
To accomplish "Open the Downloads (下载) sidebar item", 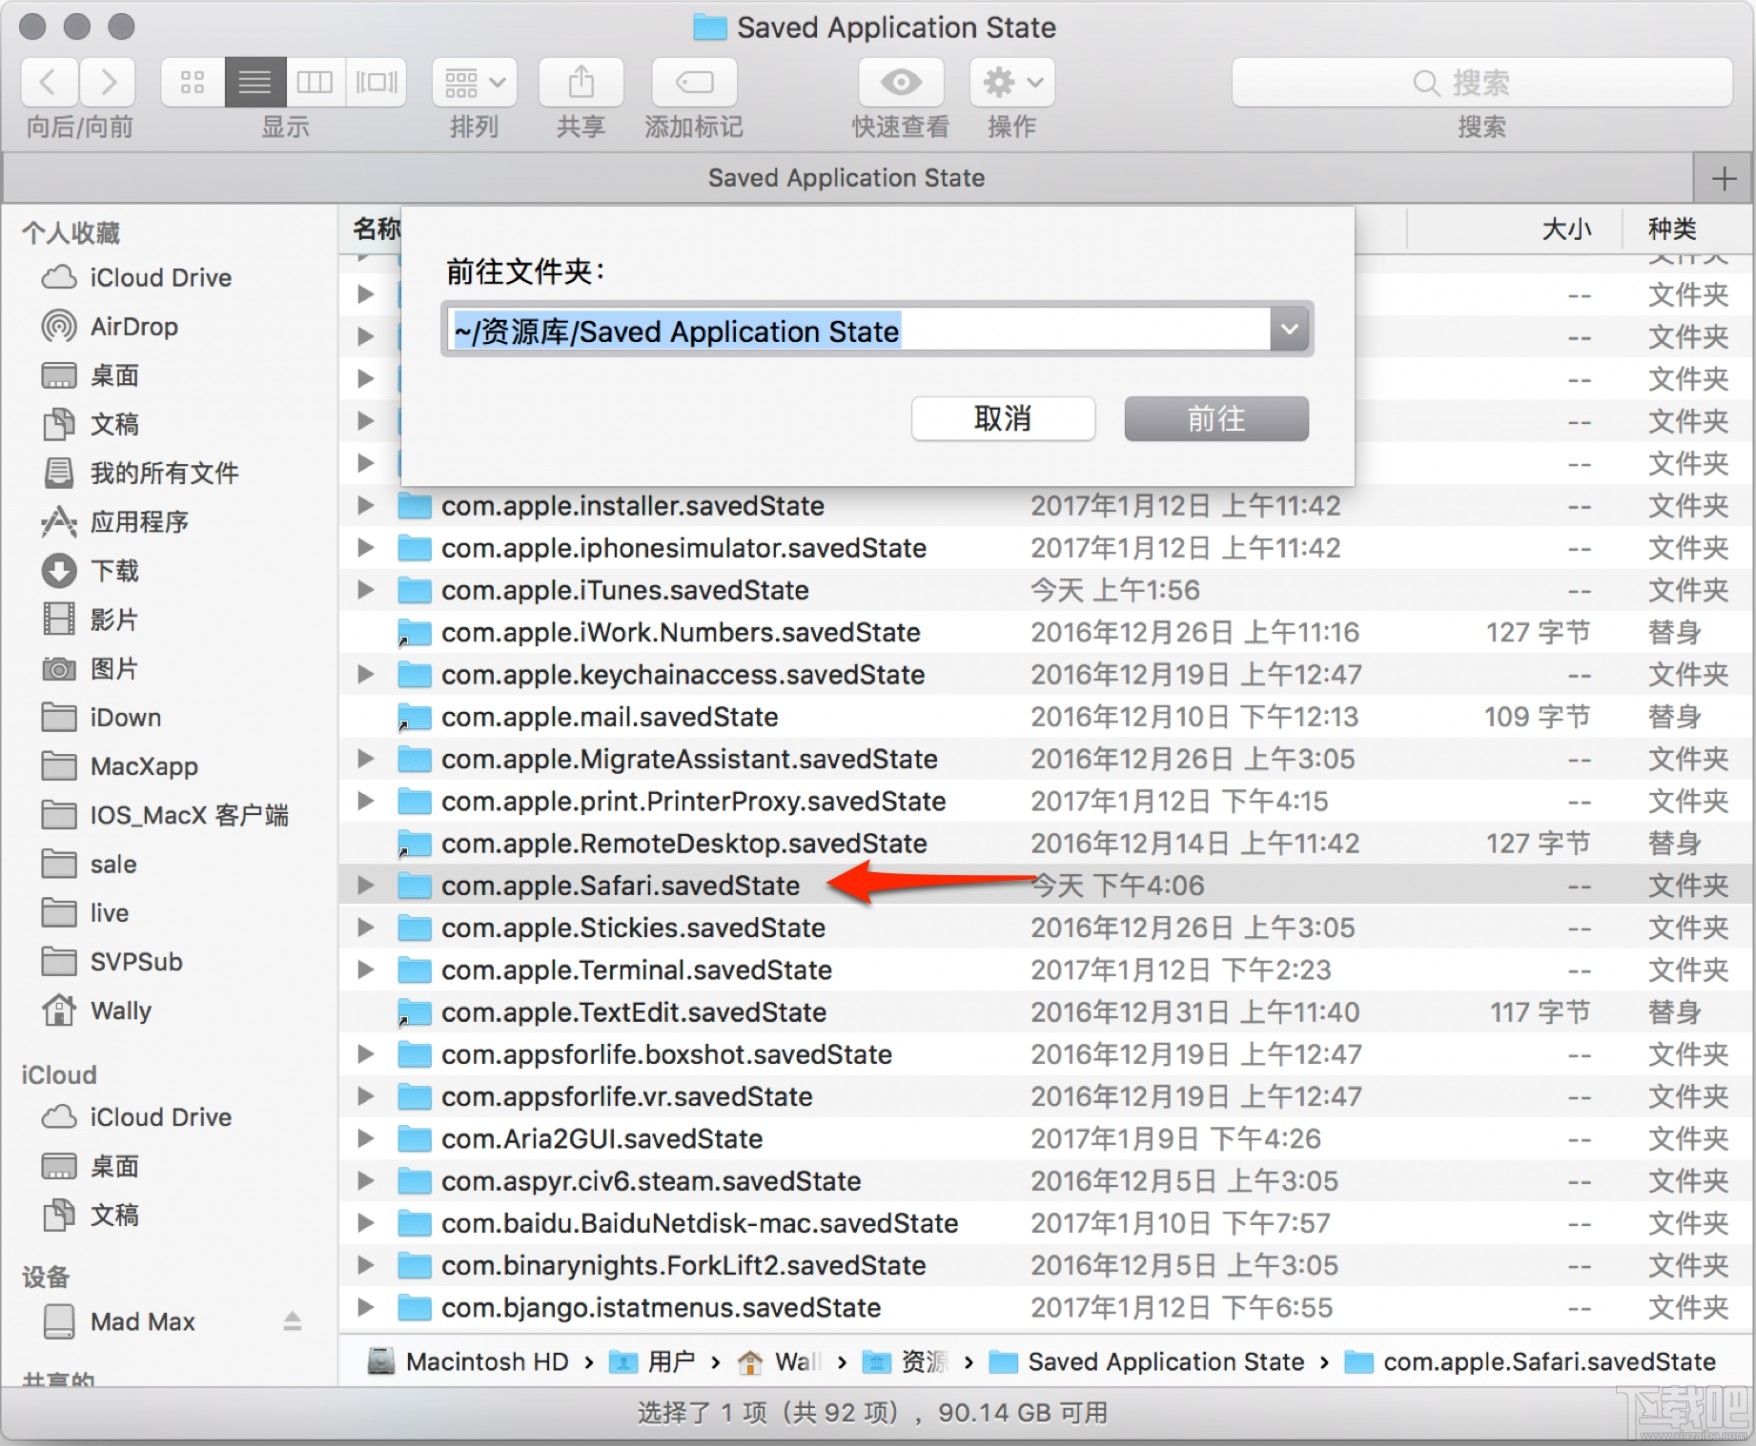I will pos(113,571).
